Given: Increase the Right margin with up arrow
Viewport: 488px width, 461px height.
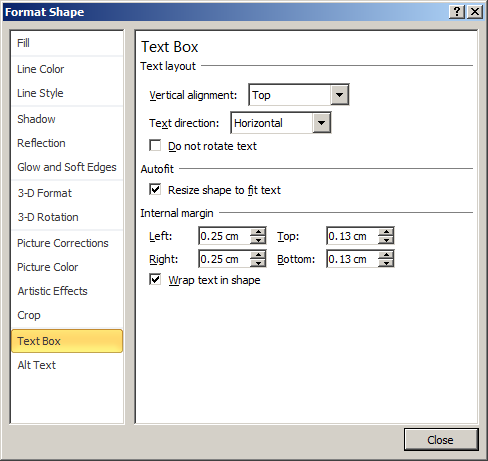Looking at the screenshot, I should pyautogui.click(x=258, y=255).
